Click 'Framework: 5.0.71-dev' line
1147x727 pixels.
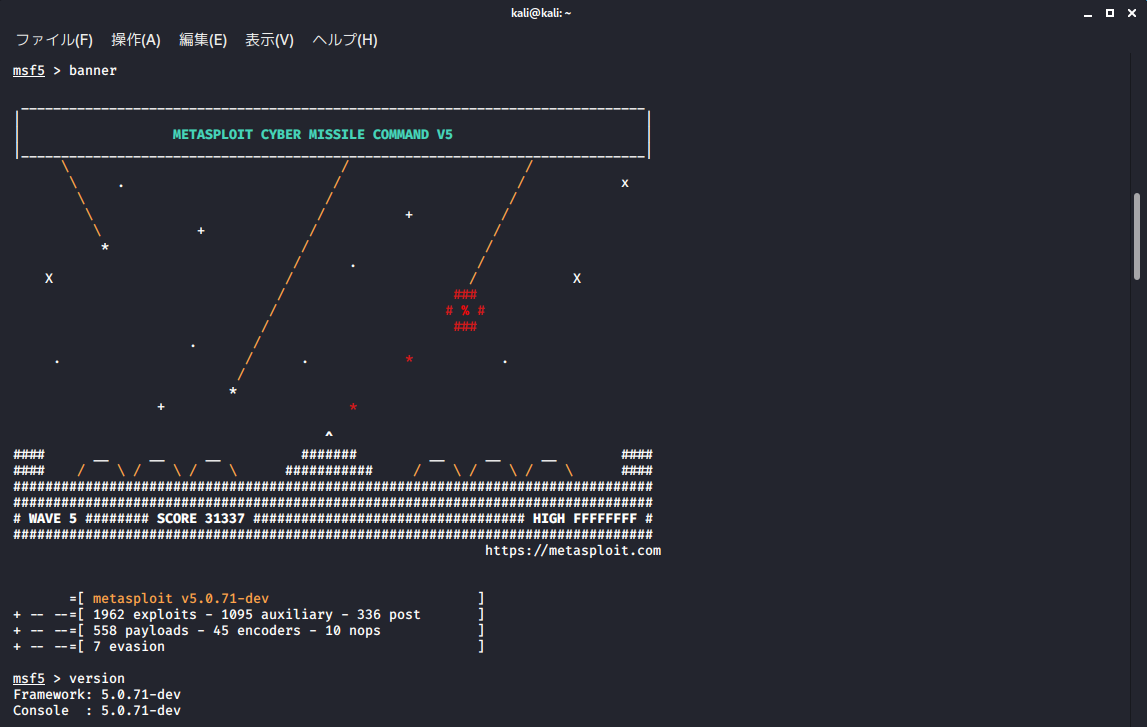point(97,695)
